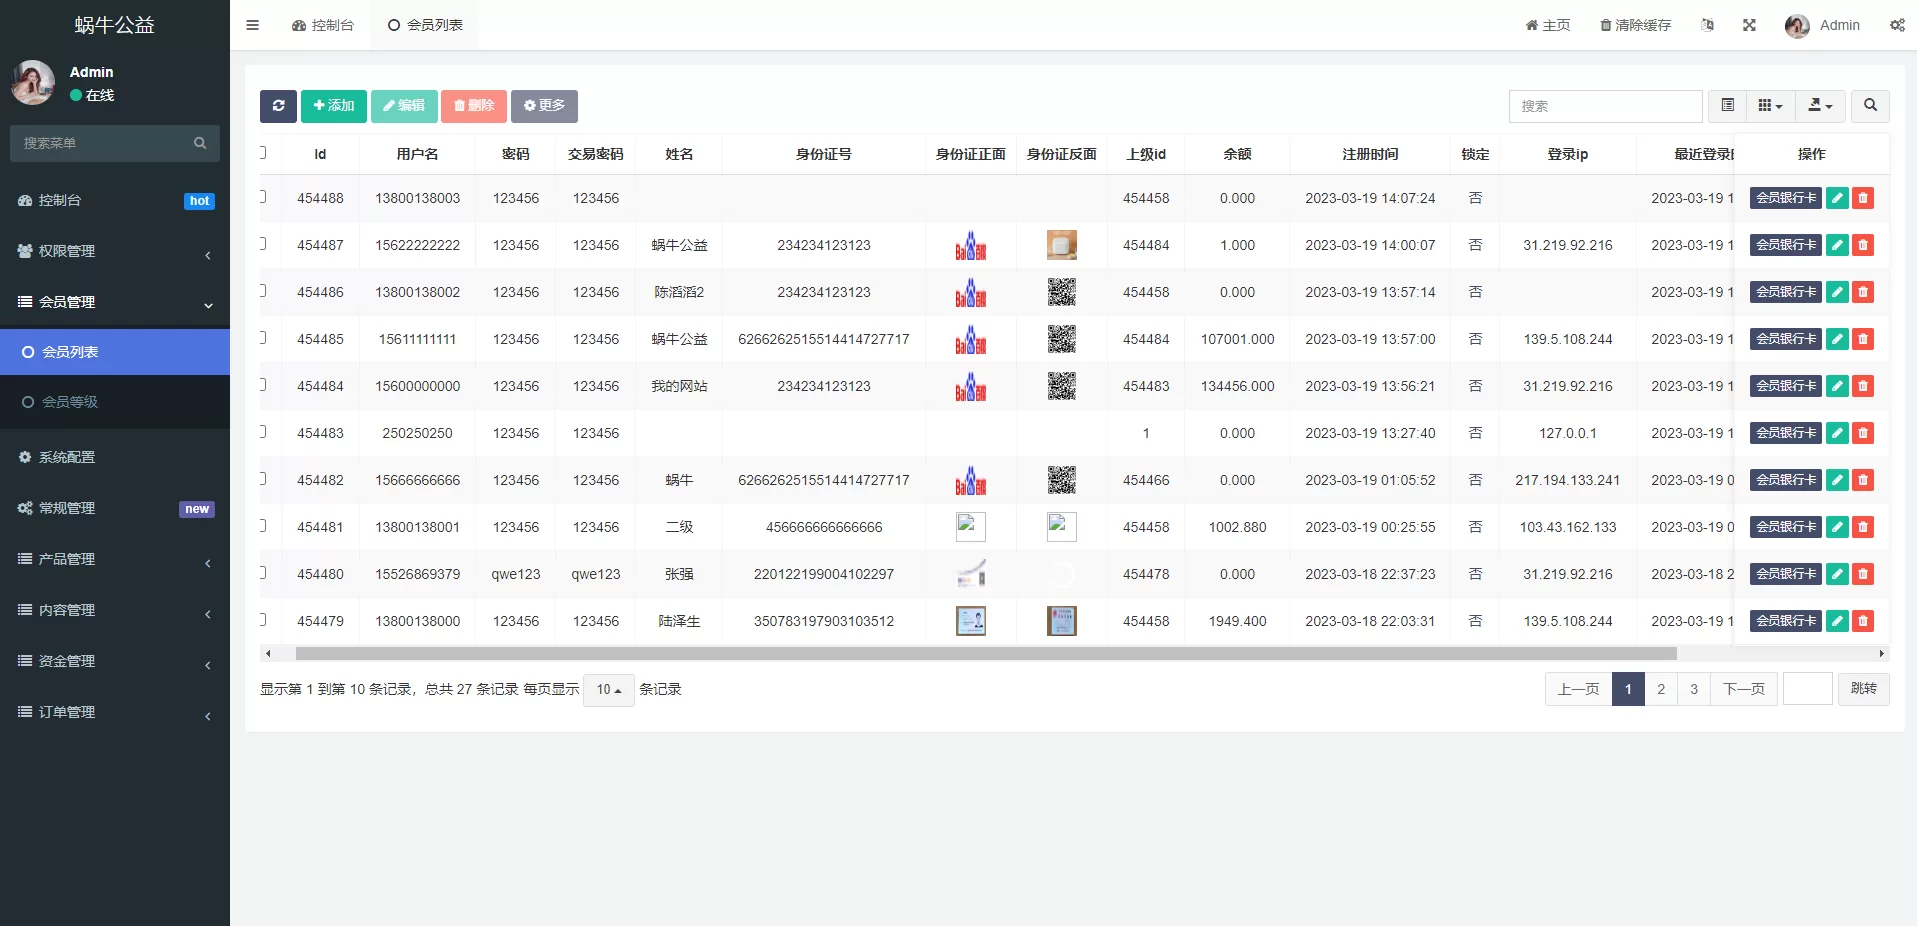Click green edit pencil for member 454487
This screenshot has height=926, width=1917.
click(x=1837, y=245)
